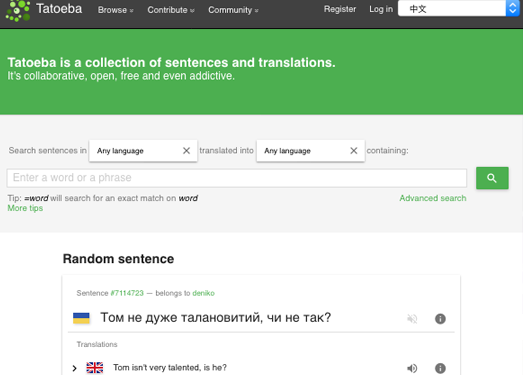
Task: Click the Register link
Action: click(x=340, y=9)
